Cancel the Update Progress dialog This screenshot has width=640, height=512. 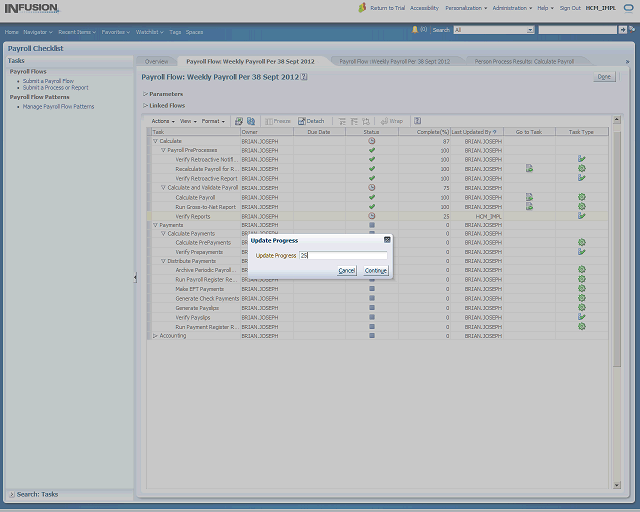[347, 270]
